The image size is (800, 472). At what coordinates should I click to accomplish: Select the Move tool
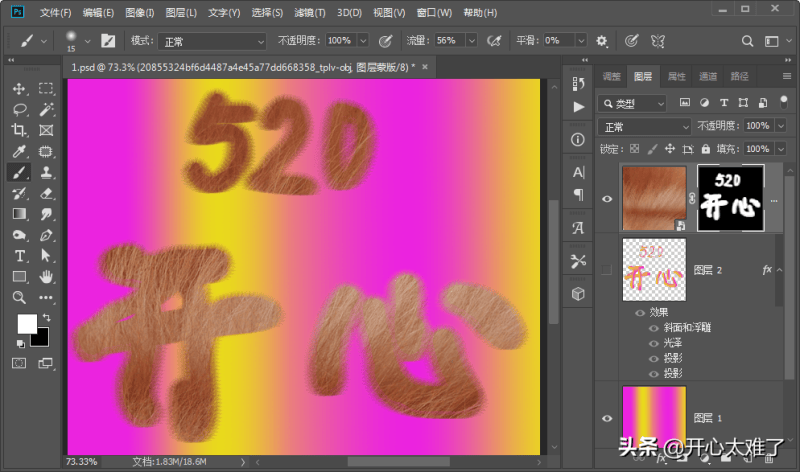(x=19, y=89)
